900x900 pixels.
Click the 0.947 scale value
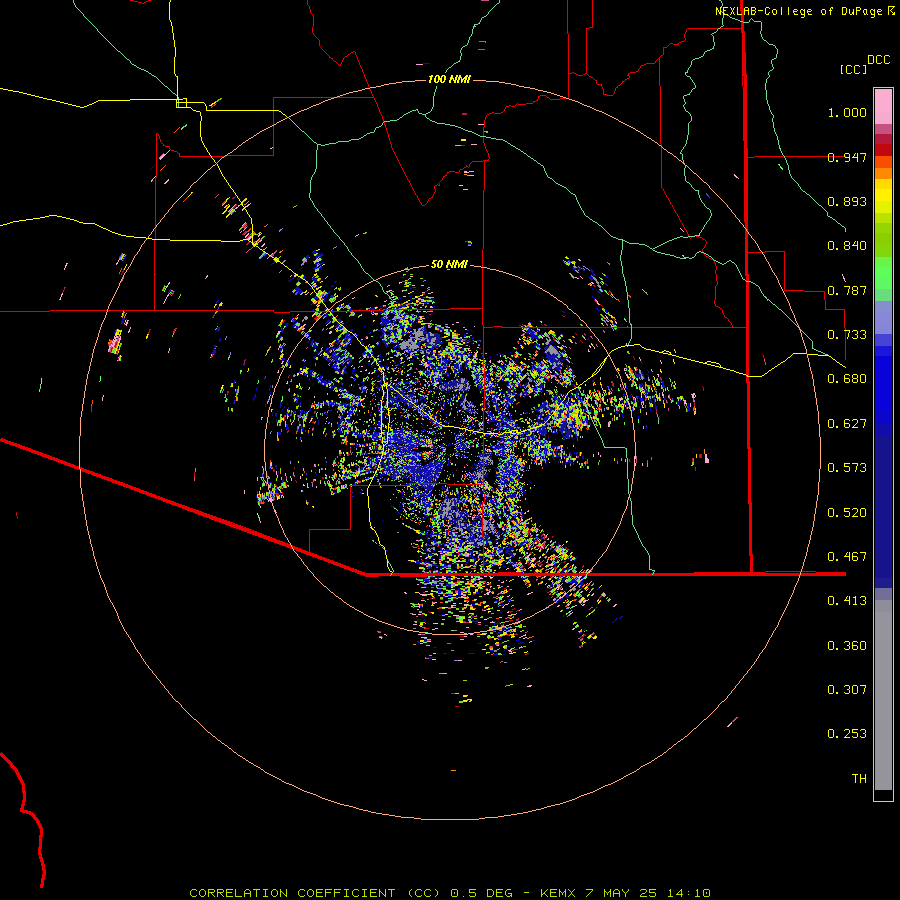[x=847, y=157]
